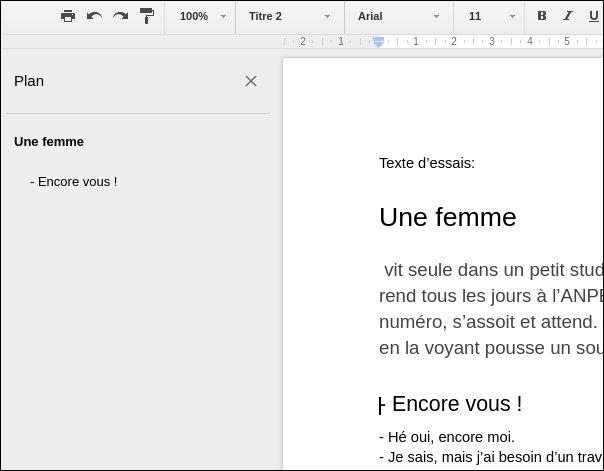
Task: Toggle italic formatting
Action: 567,16
